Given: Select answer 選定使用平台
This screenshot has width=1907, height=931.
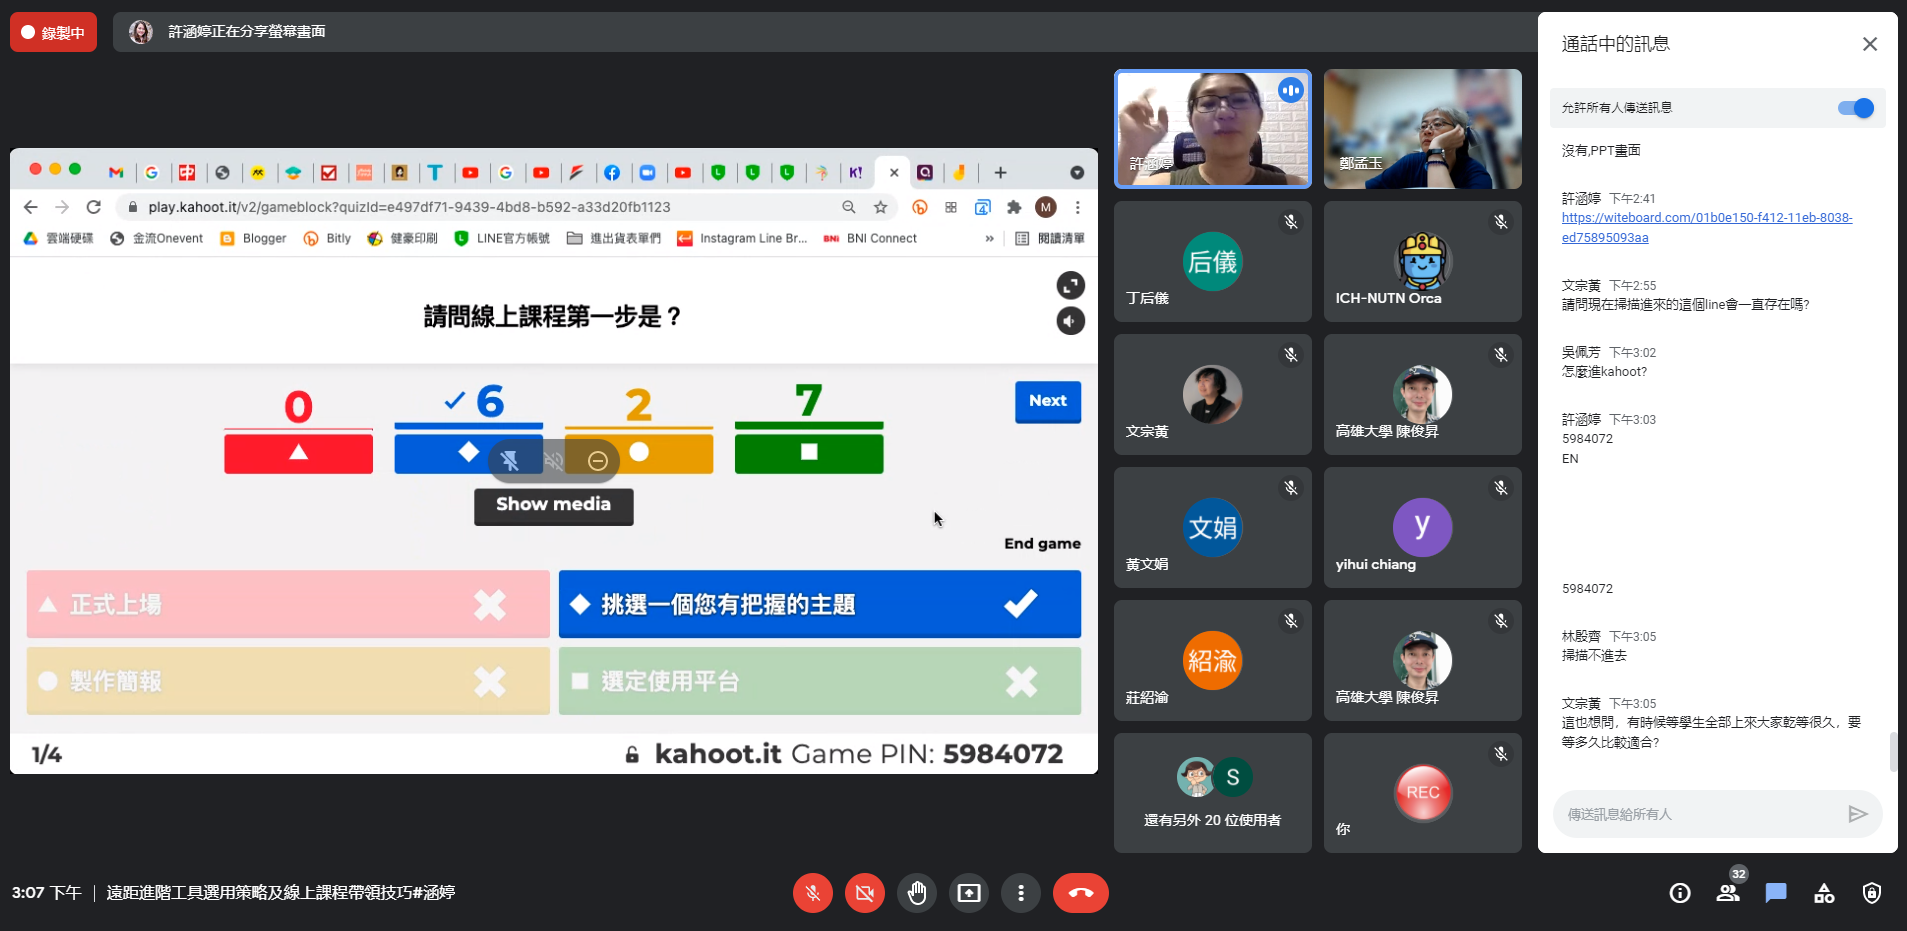Looking at the screenshot, I should pos(820,681).
